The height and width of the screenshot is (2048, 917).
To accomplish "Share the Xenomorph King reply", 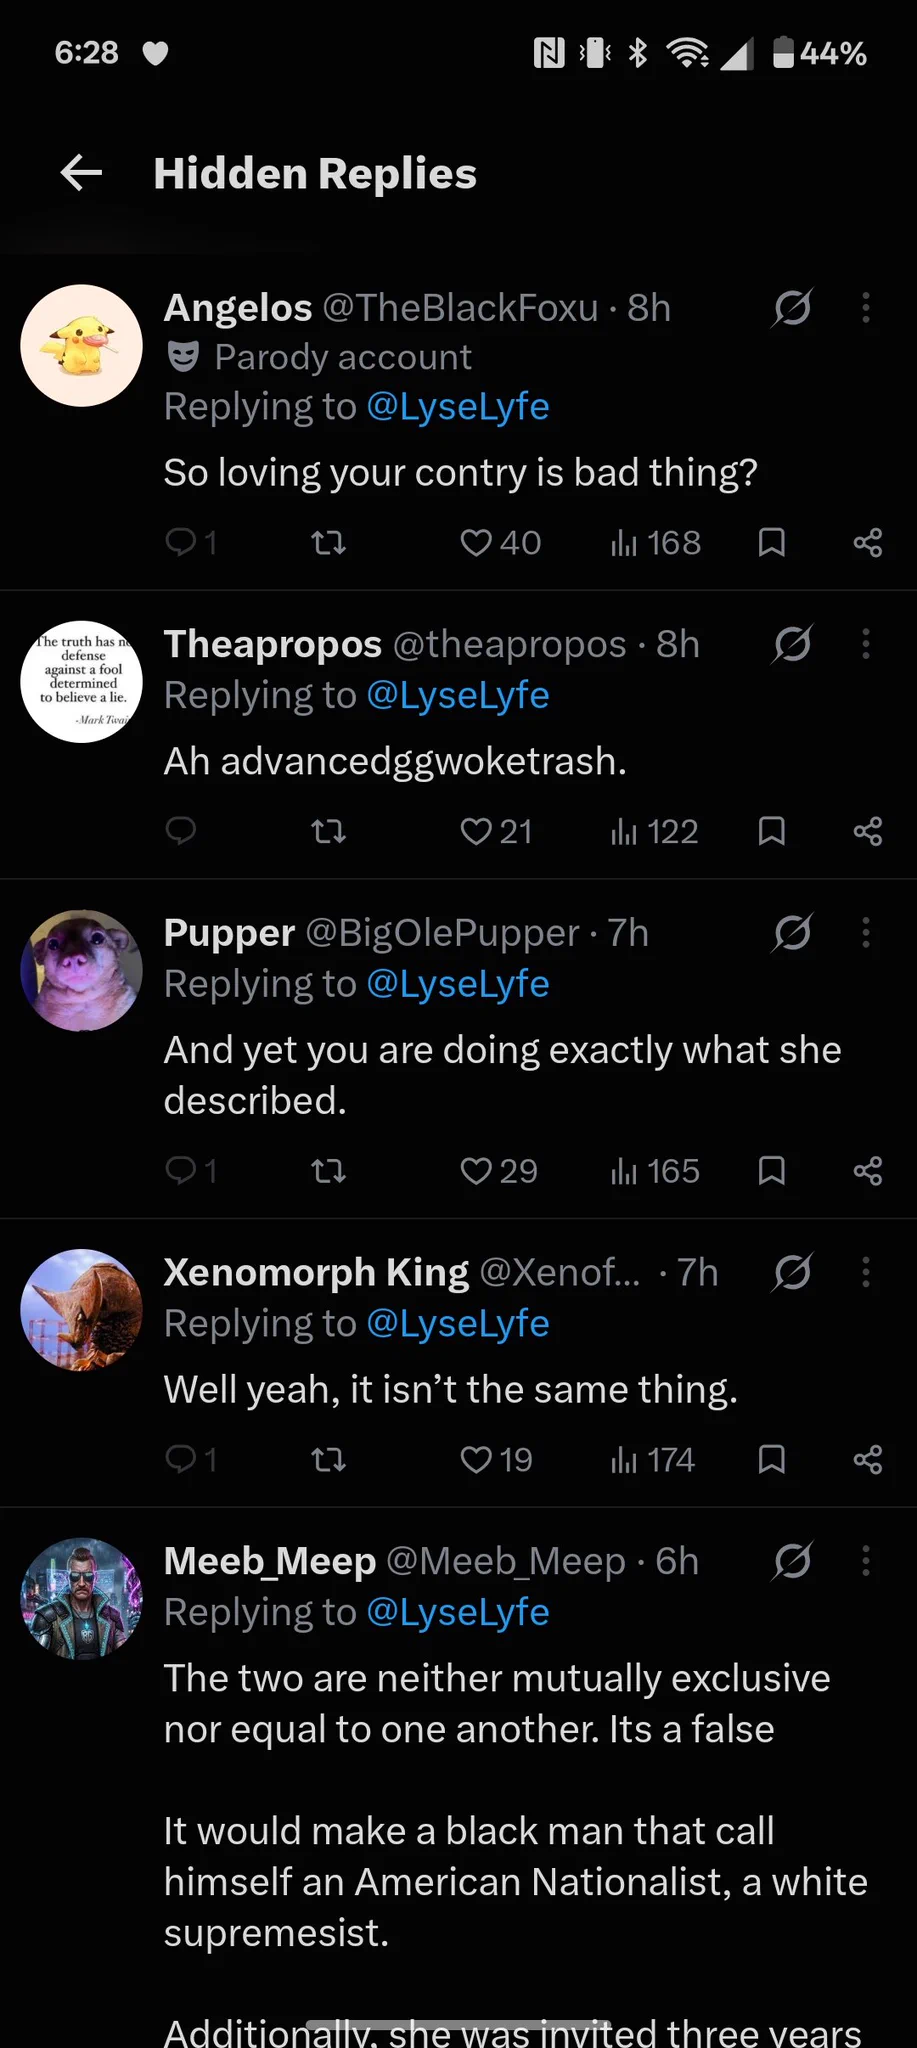I will [868, 1460].
